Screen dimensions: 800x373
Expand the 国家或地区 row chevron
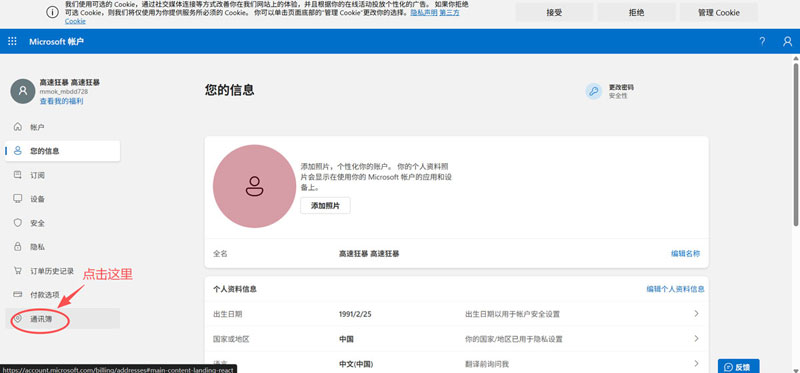tap(696, 339)
